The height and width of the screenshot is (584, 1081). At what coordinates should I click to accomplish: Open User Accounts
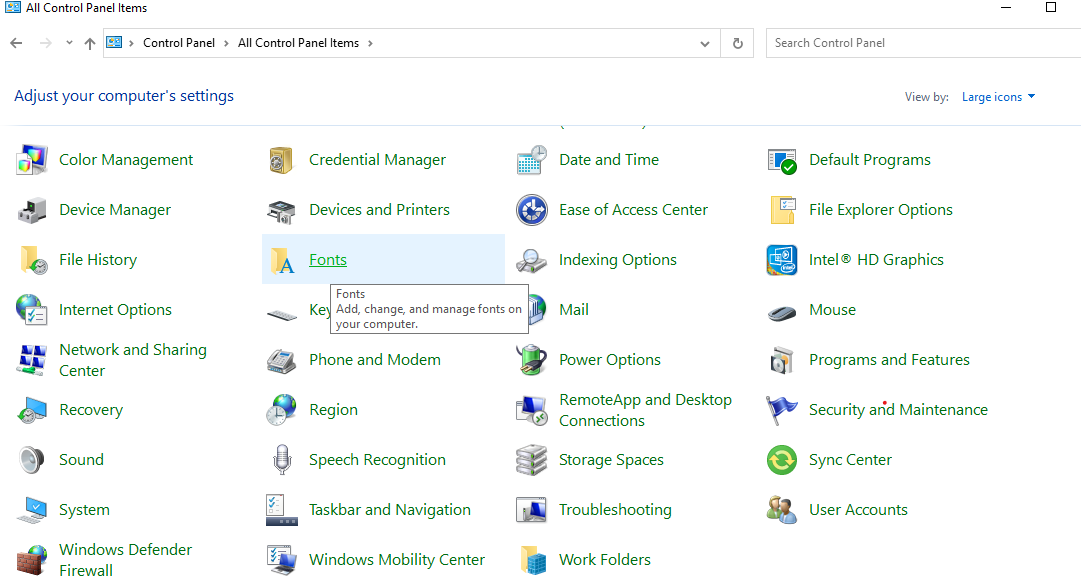pyautogui.click(x=857, y=509)
